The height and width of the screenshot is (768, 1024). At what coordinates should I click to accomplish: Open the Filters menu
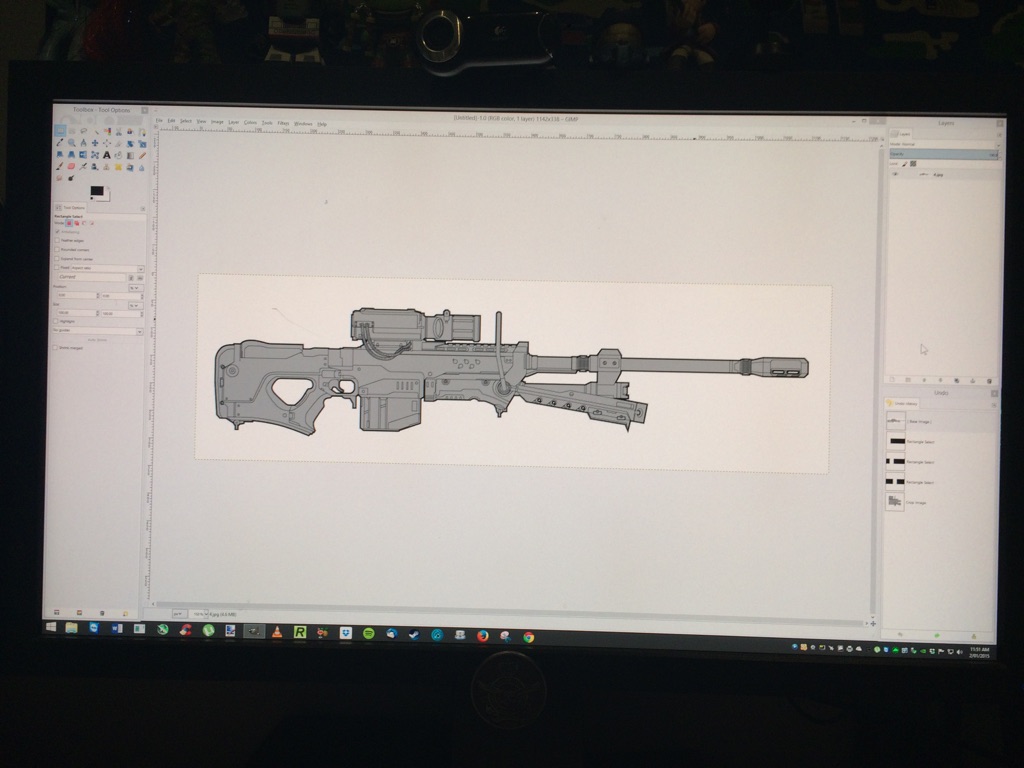(283, 123)
